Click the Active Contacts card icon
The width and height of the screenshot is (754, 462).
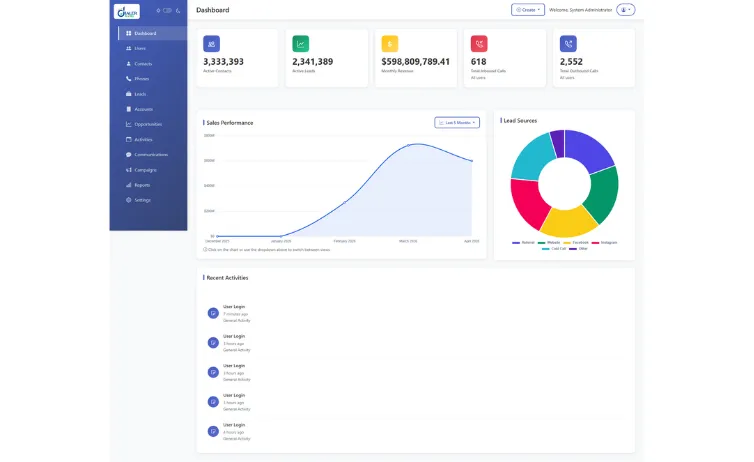click(x=212, y=44)
